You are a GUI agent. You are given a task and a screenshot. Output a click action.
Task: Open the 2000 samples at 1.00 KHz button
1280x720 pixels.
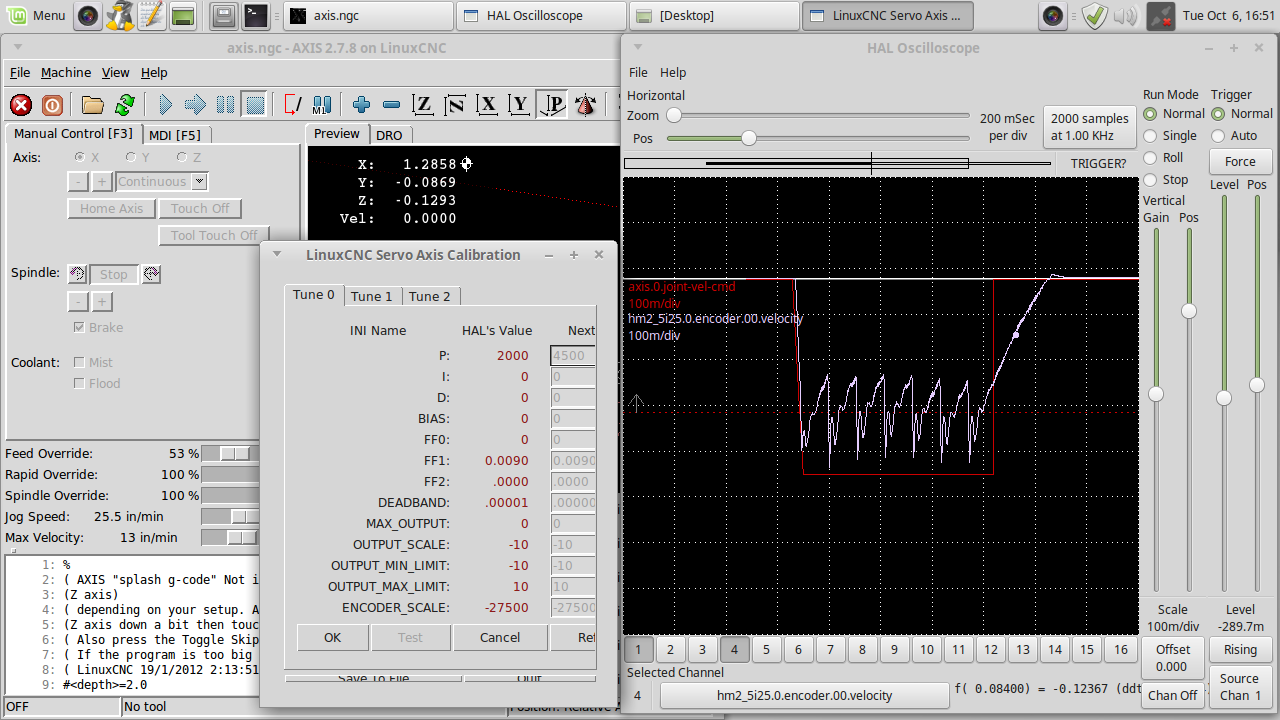tap(1090, 127)
